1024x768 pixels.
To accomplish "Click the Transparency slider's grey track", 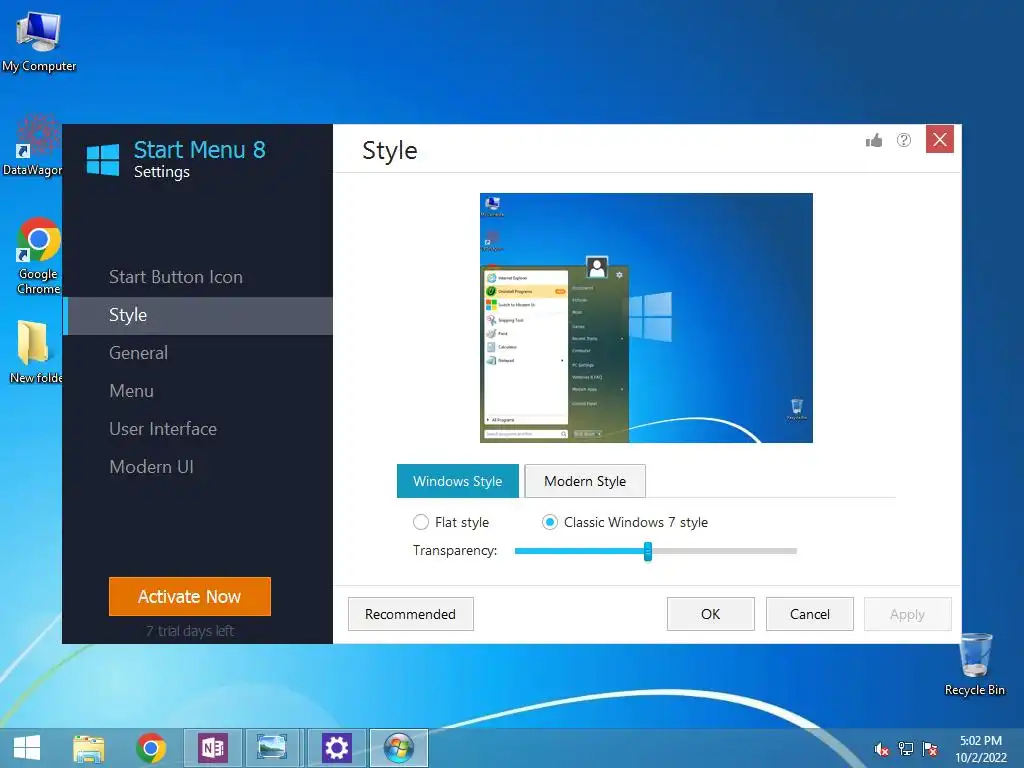I will (724, 551).
